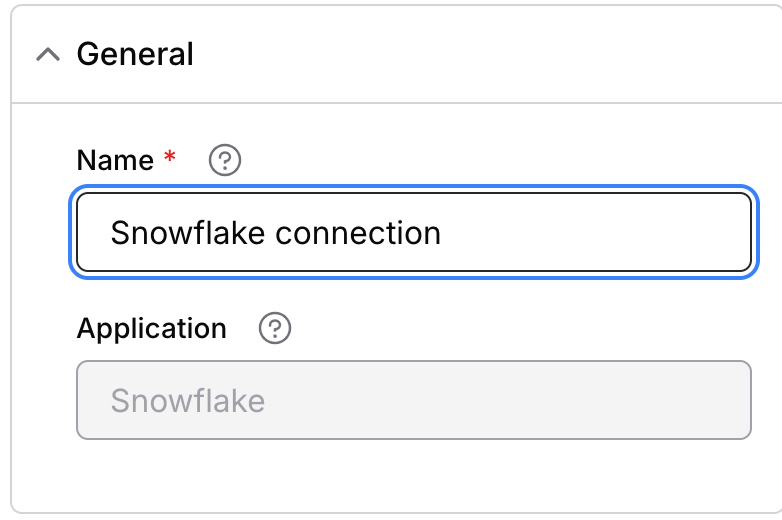
Task: Place cursor after 'Snowflake connection' text
Action: pos(443,233)
